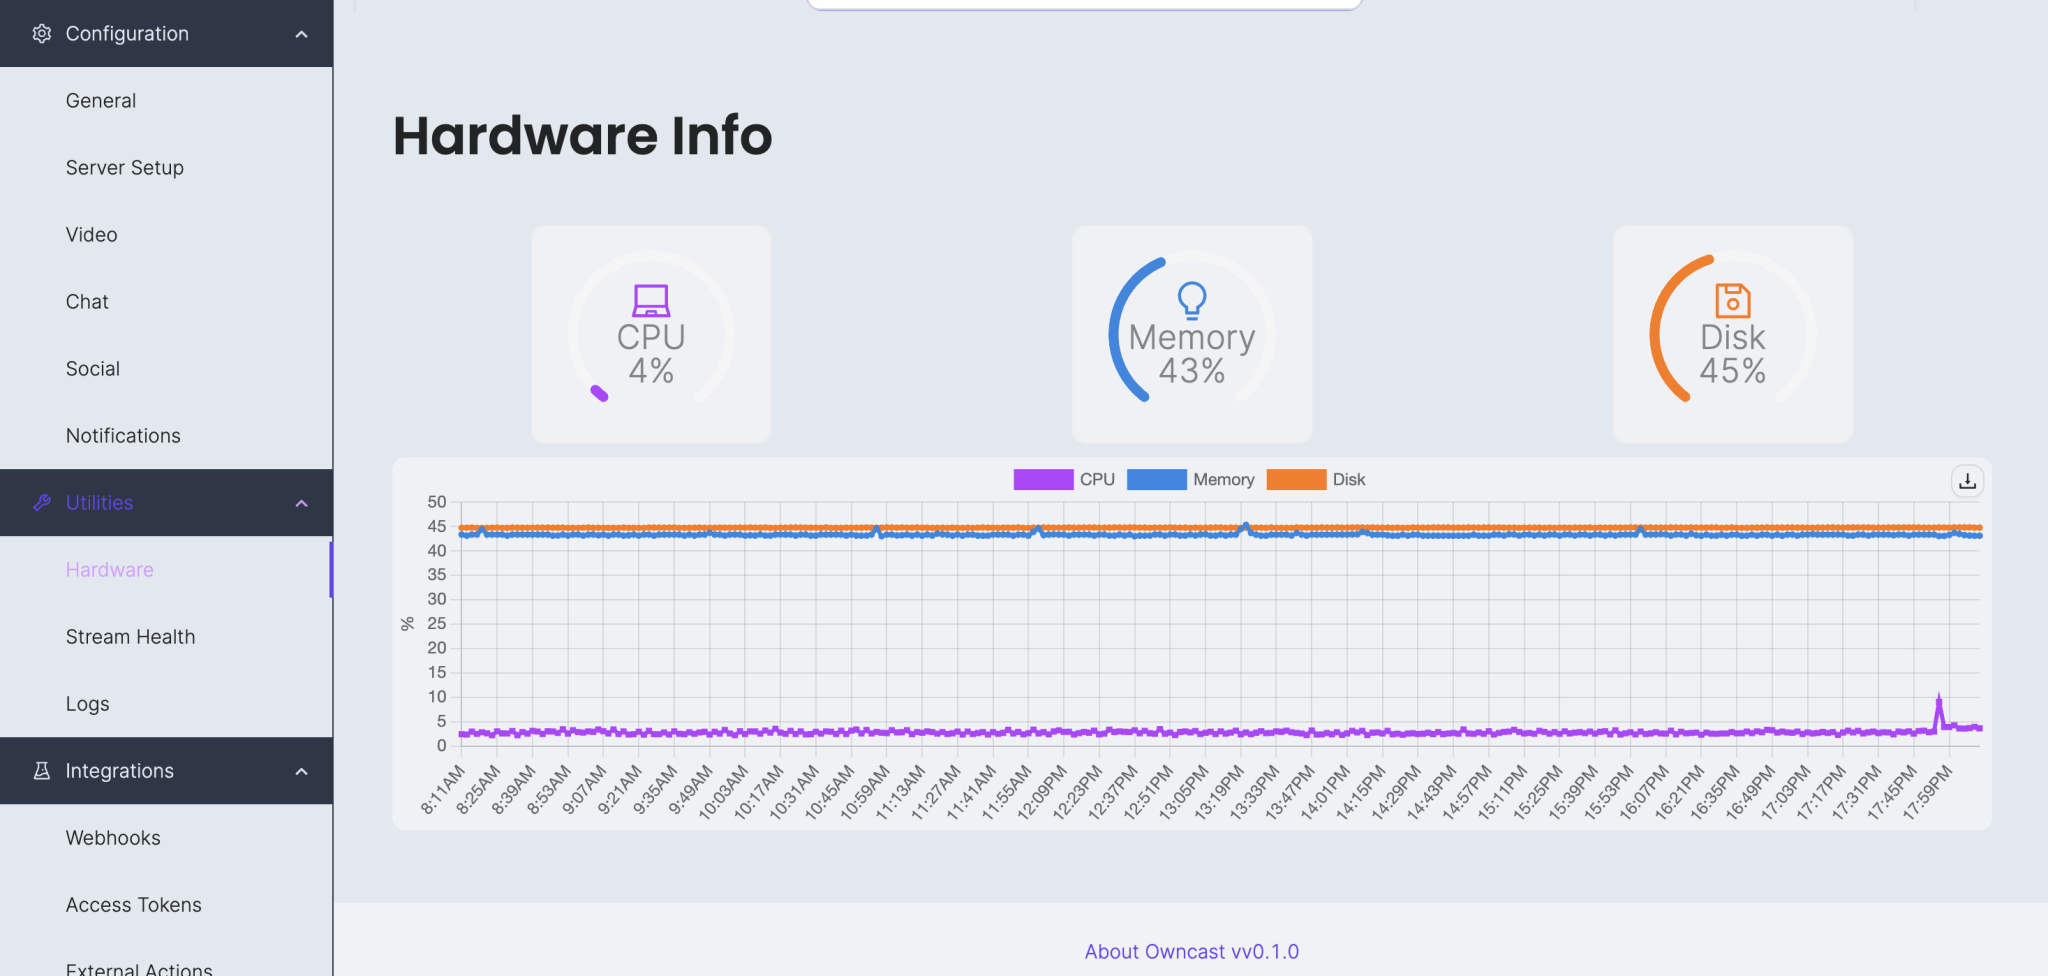Click the Integrations flask icon

click(41, 771)
